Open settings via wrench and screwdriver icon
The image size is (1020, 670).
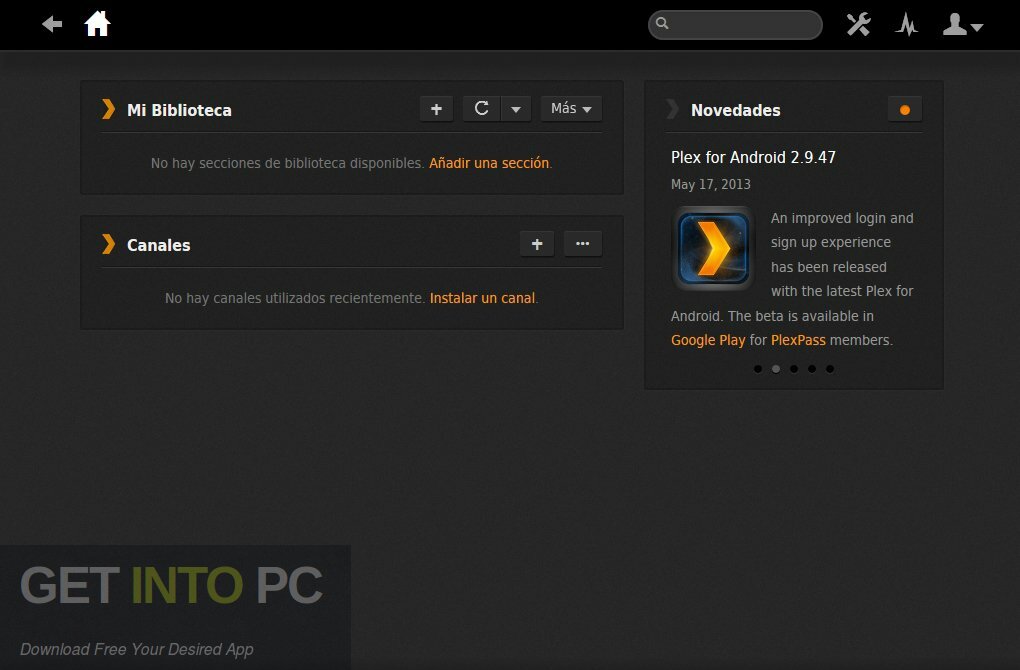[x=859, y=25]
